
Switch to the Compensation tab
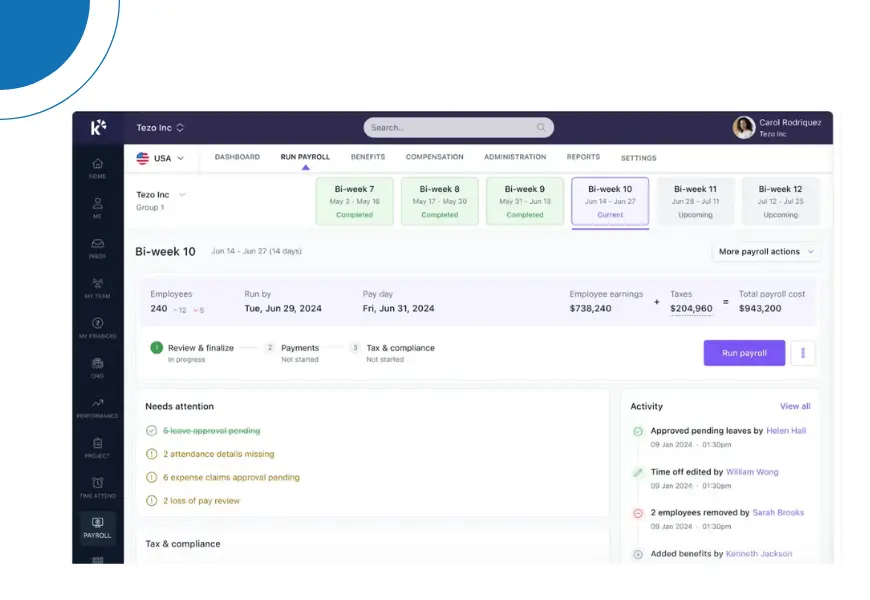pyautogui.click(x=434, y=157)
